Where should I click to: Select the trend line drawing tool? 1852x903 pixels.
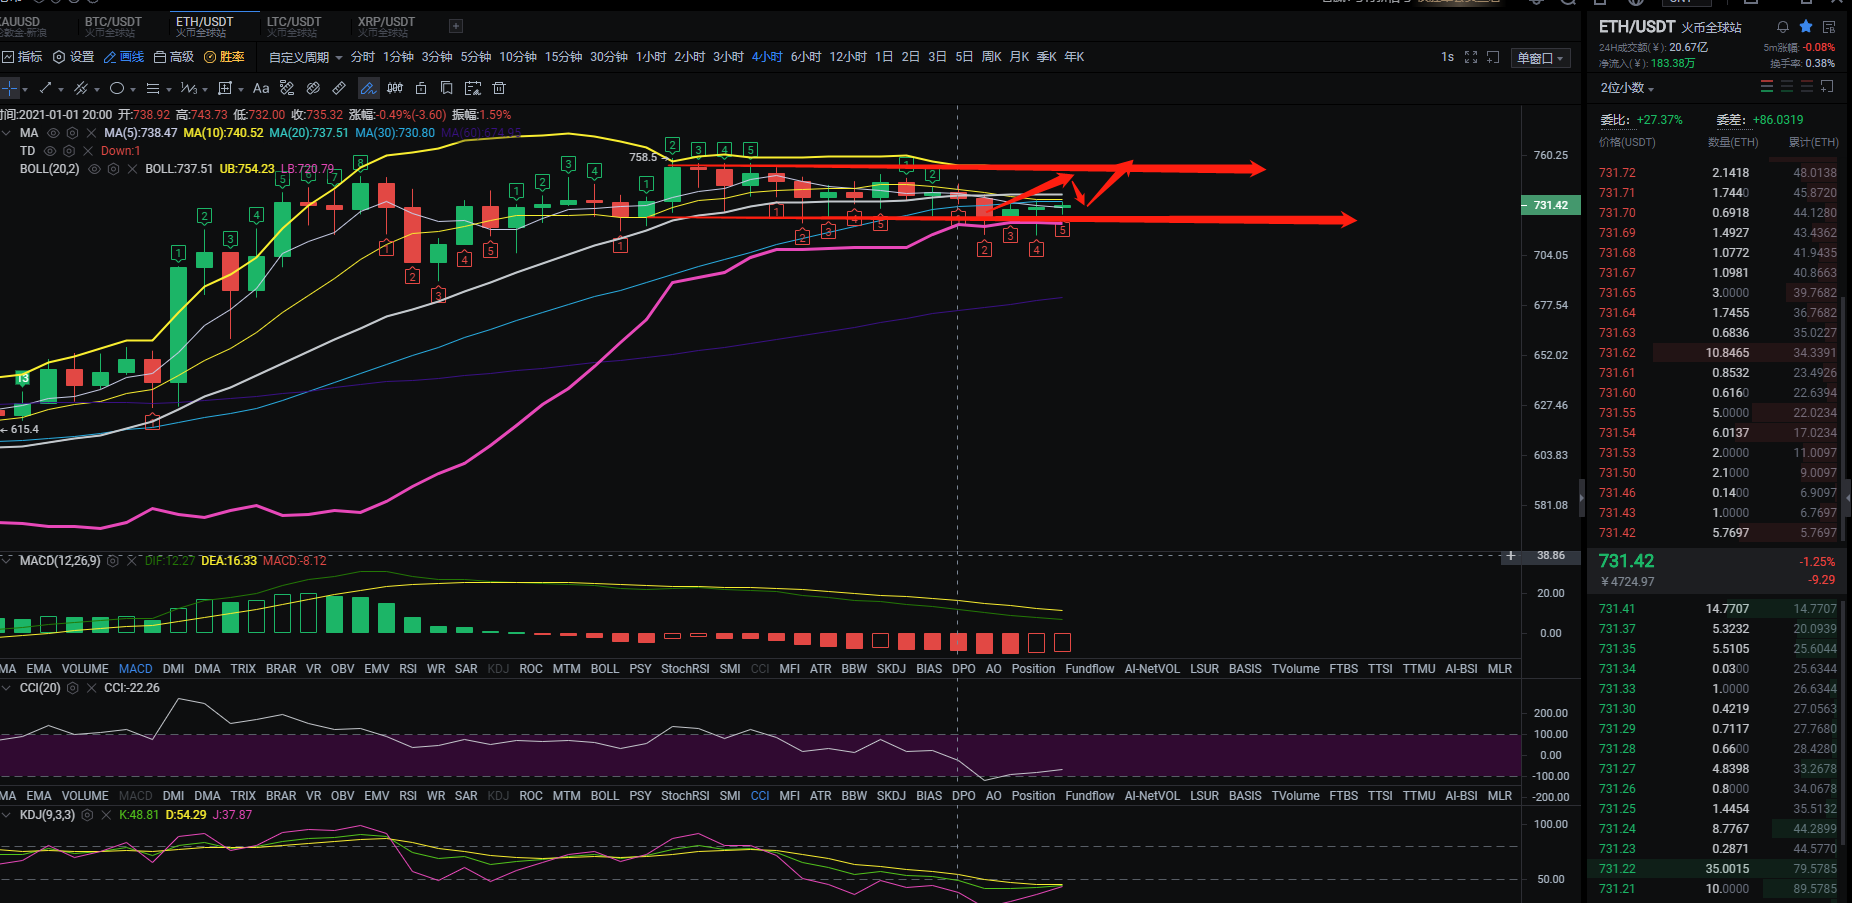click(45, 88)
